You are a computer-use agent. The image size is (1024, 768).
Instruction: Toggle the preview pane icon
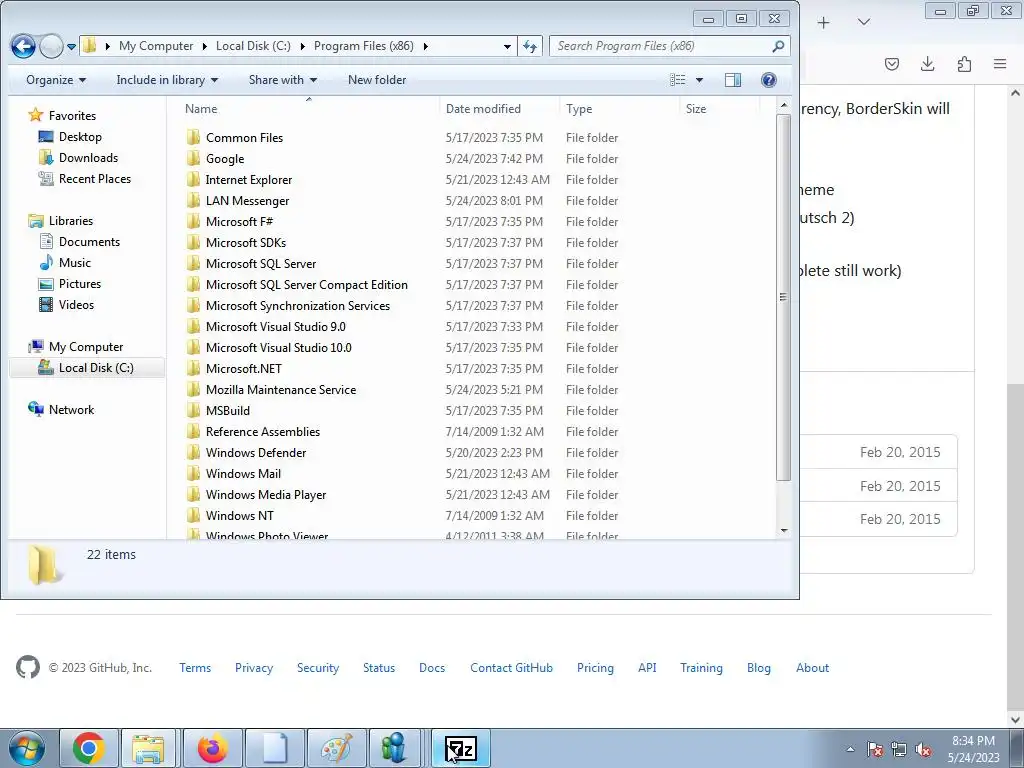coord(733,80)
